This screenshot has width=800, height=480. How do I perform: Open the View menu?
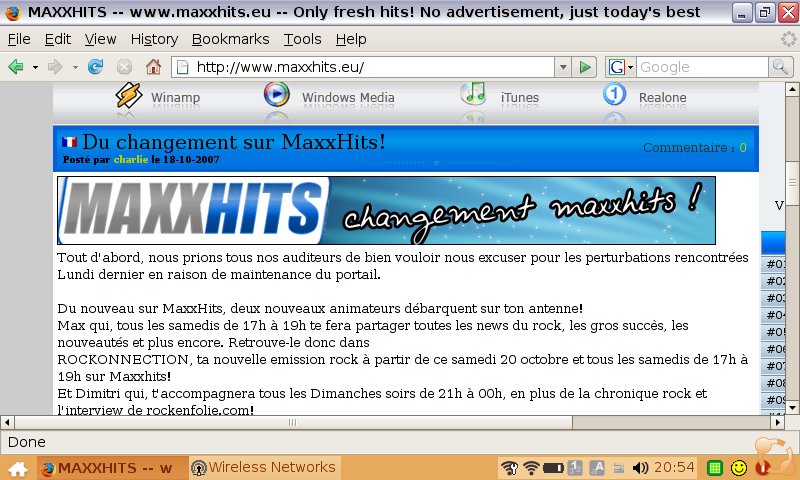point(101,39)
